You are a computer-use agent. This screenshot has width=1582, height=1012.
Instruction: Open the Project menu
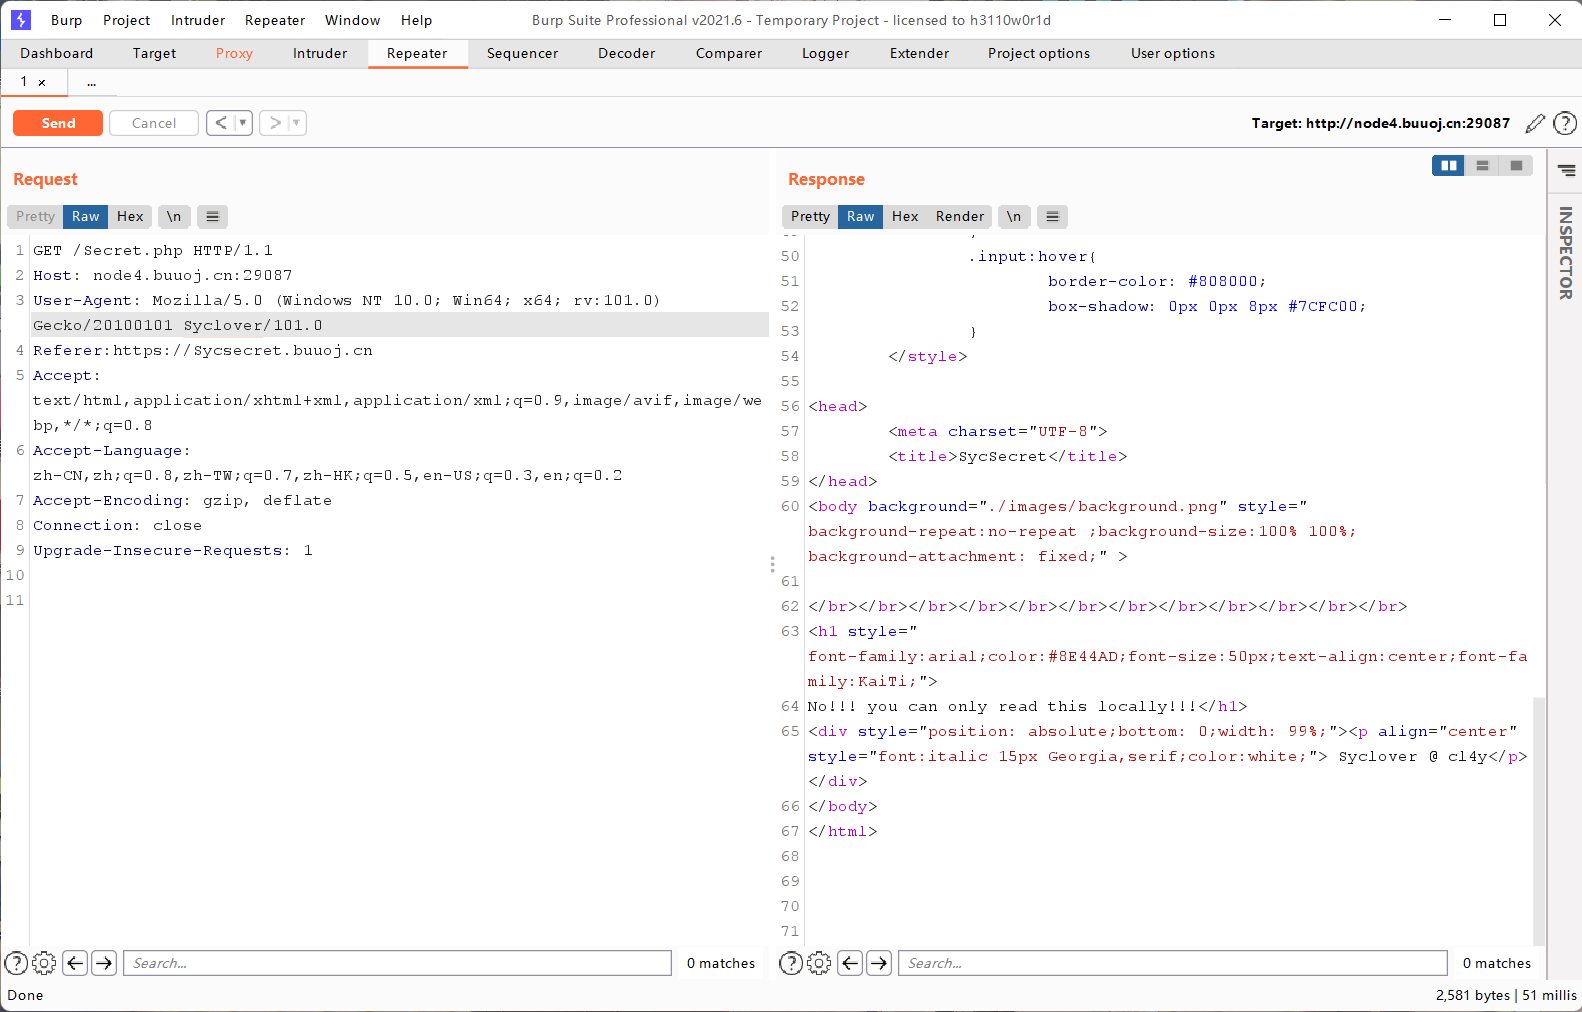(x=127, y=20)
